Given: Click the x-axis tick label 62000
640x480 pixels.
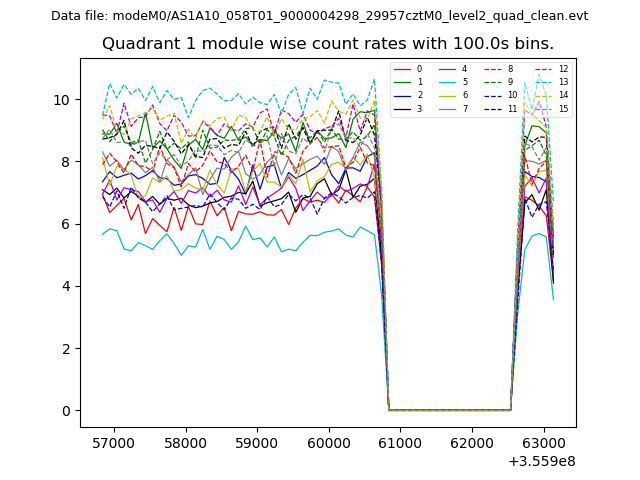Looking at the screenshot, I should click(471, 441).
